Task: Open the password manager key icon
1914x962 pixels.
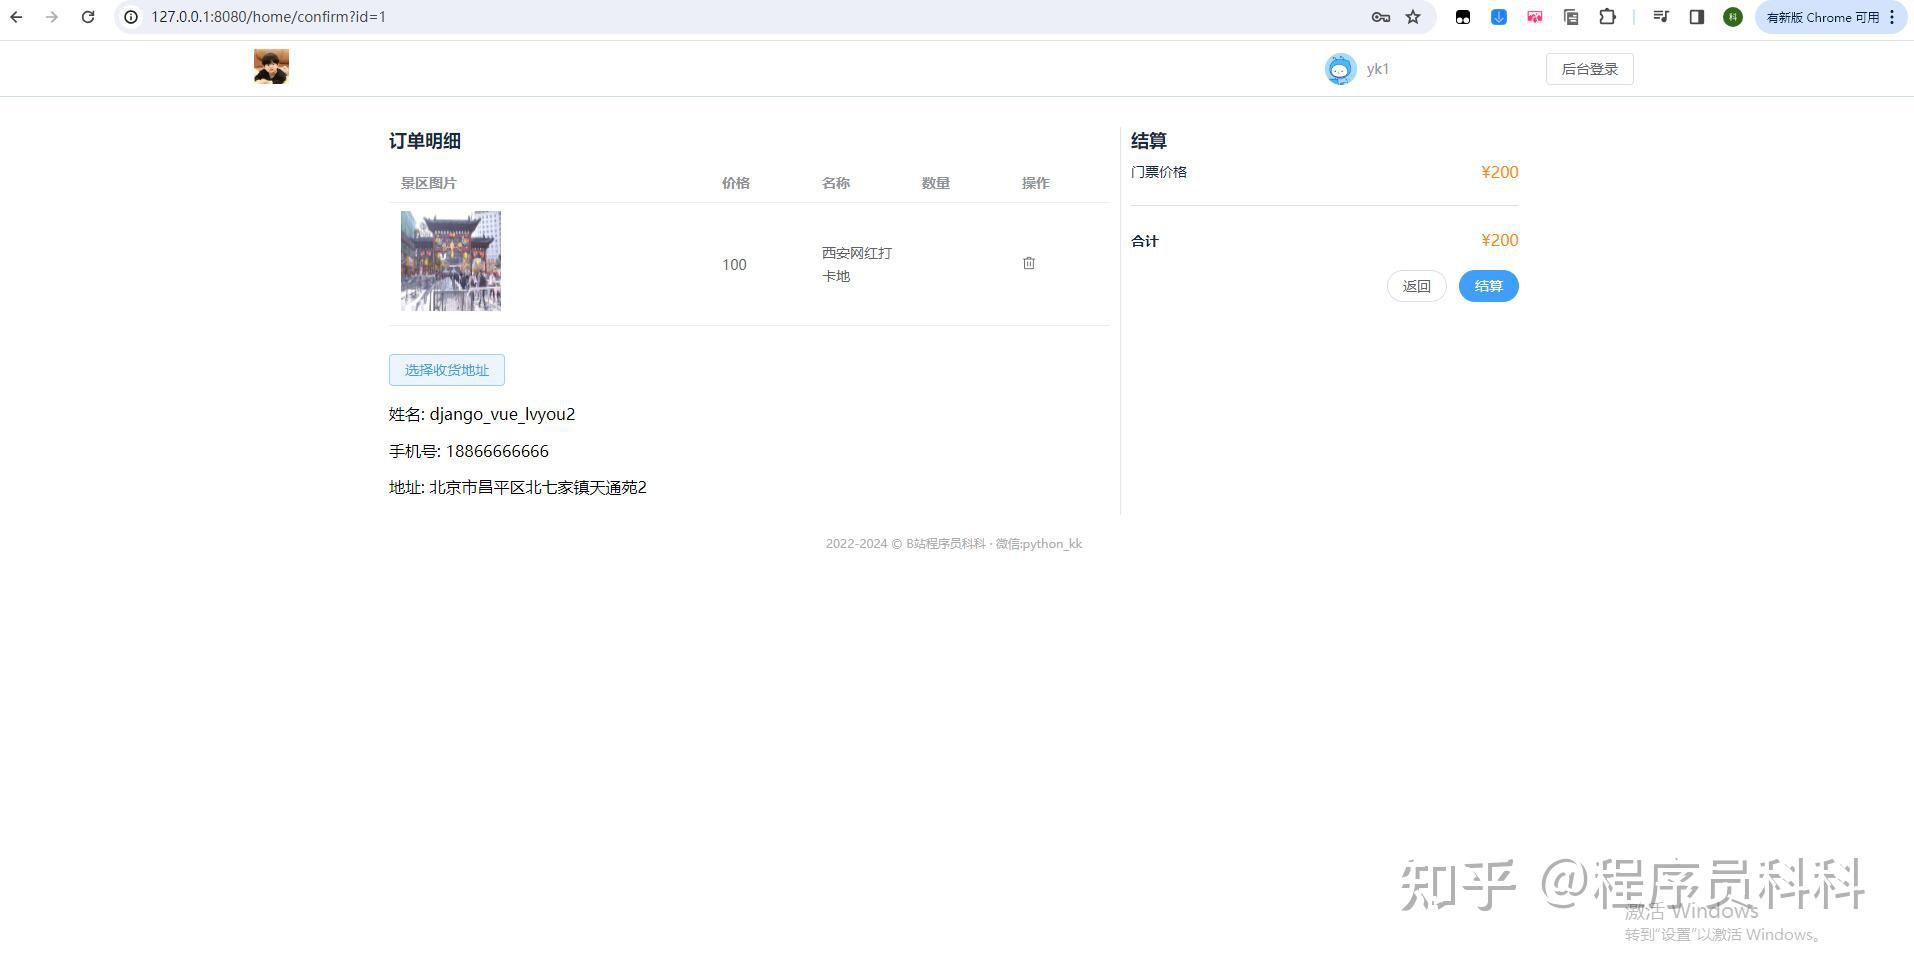Action: (x=1381, y=17)
